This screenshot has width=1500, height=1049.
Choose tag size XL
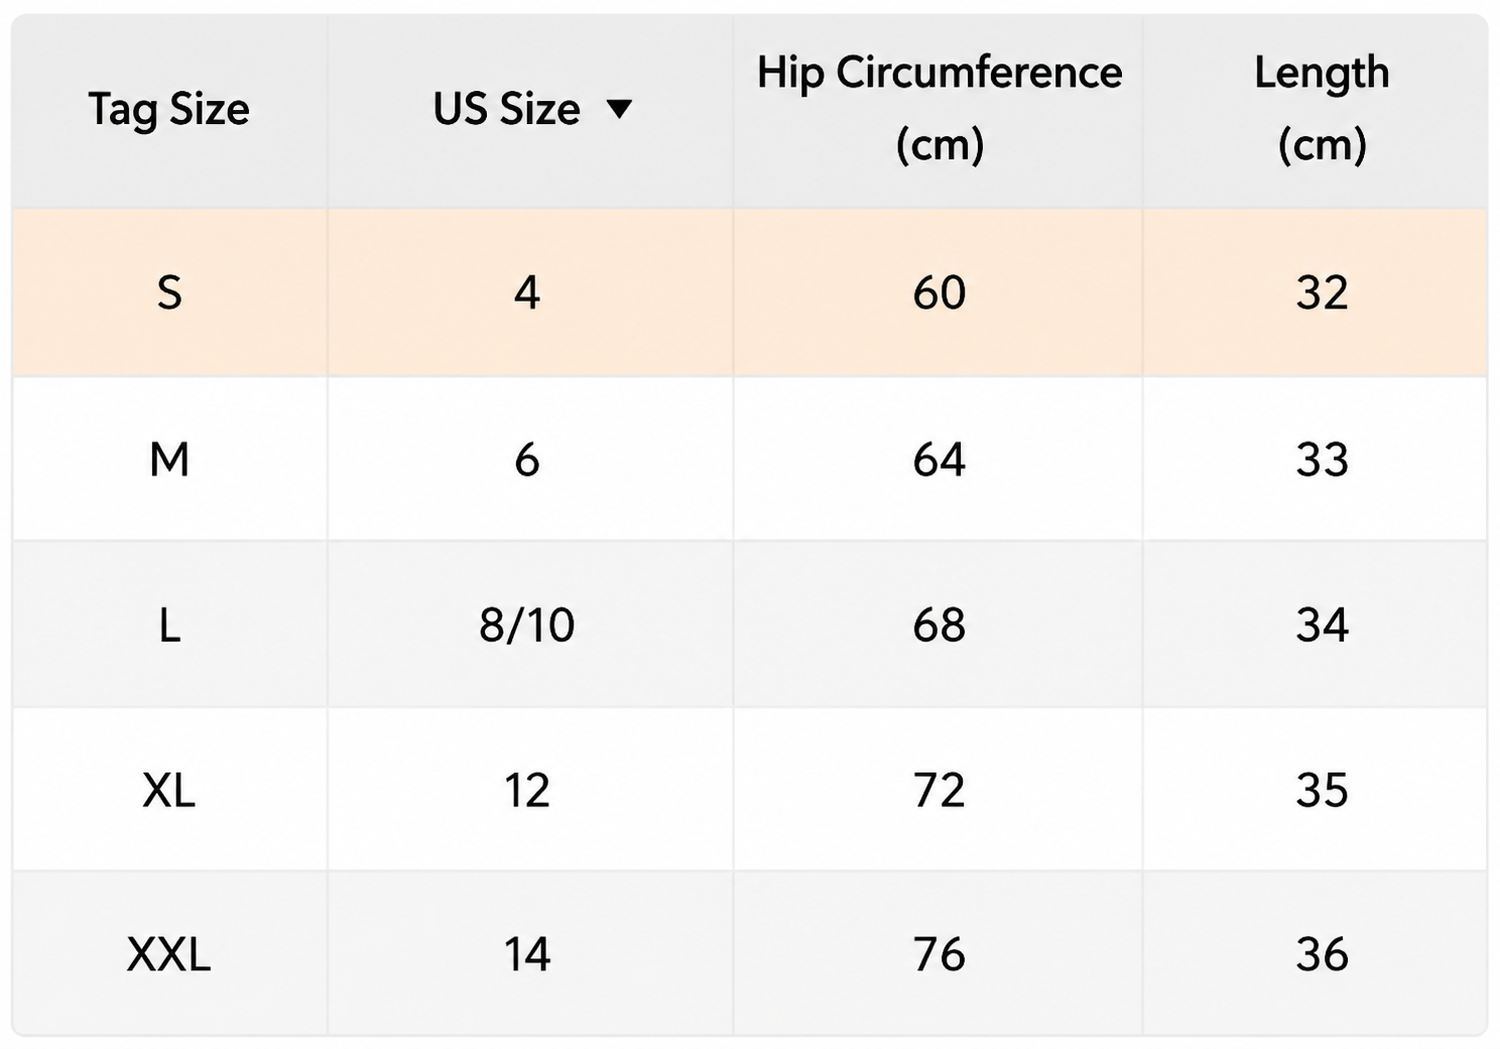click(169, 790)
